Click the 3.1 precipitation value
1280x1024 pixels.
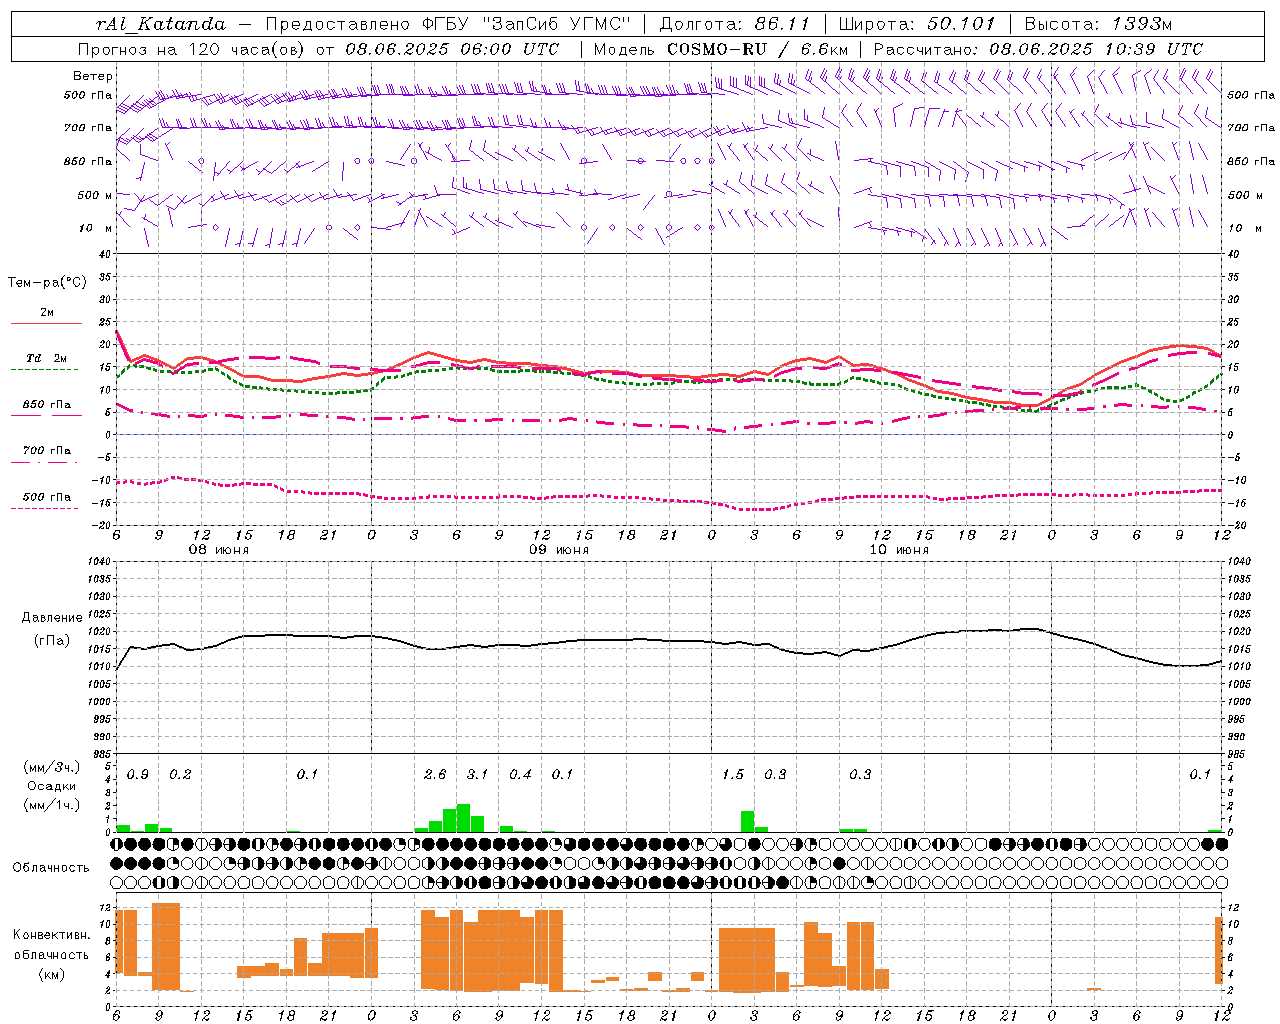tap(477, 775)
